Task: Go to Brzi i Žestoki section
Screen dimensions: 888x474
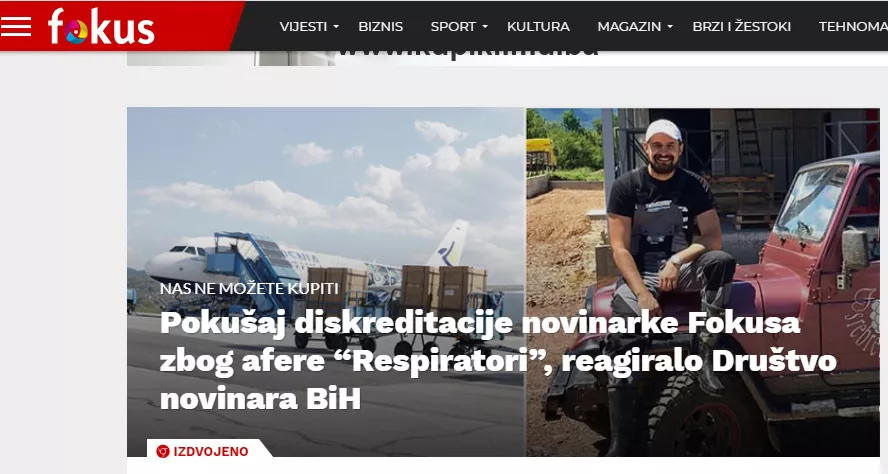Action: coord(741,27)
